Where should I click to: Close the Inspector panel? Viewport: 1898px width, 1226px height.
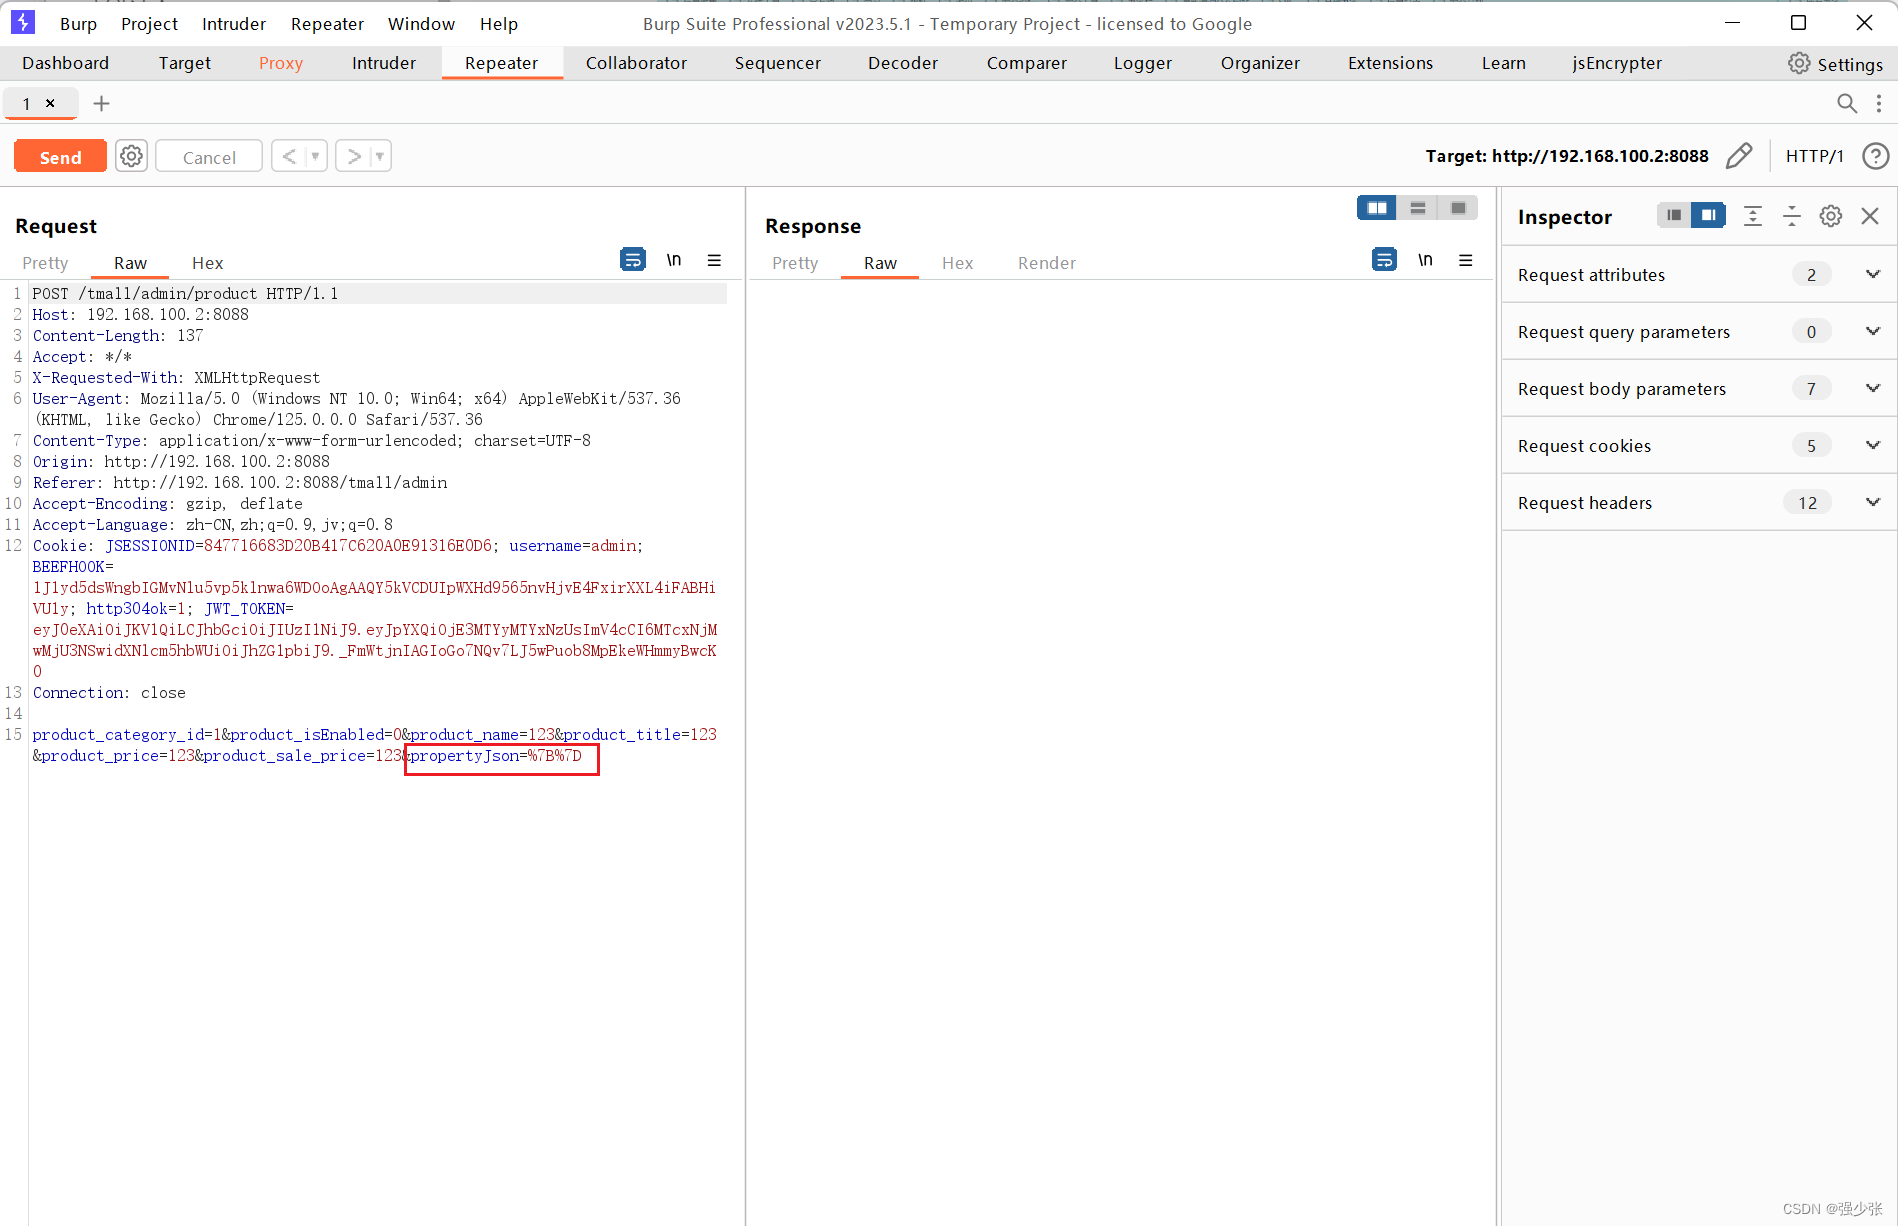pos(1870,216)
